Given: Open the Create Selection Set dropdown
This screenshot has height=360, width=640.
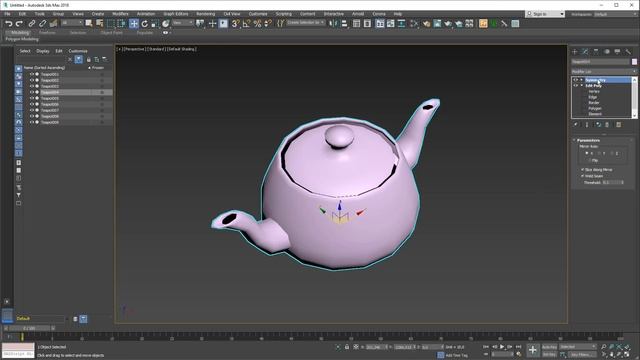Looking at the screenshot, I should (306, 23).
